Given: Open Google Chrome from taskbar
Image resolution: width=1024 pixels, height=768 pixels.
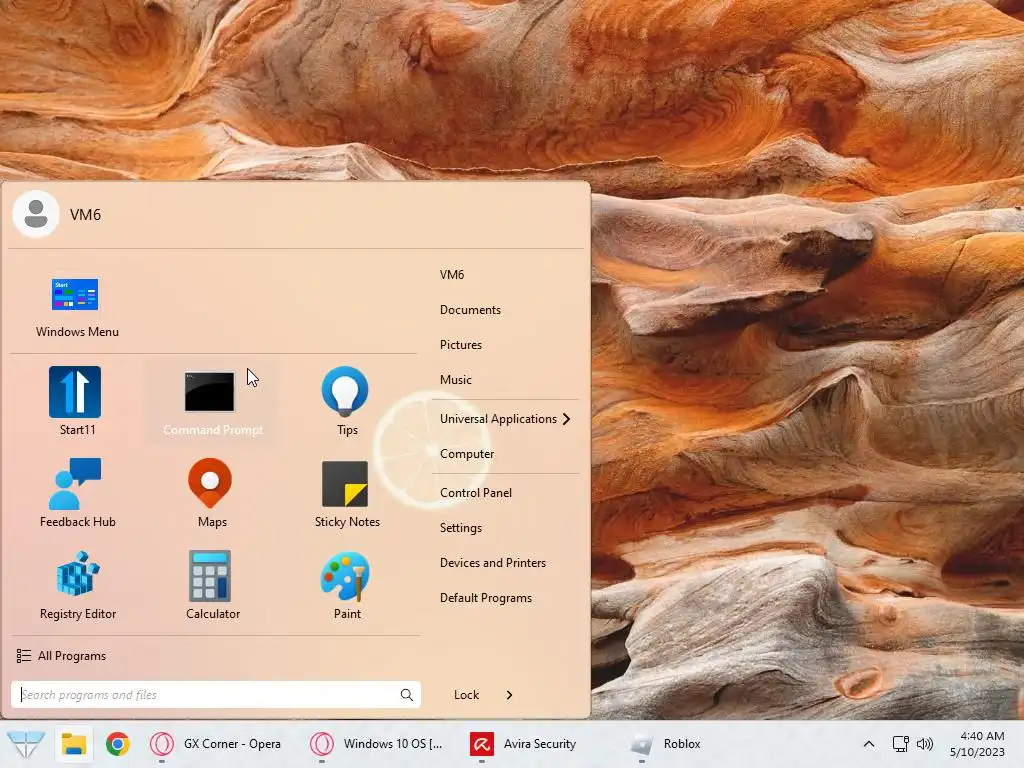Looking at the screenshot, I should pos(118,744).
